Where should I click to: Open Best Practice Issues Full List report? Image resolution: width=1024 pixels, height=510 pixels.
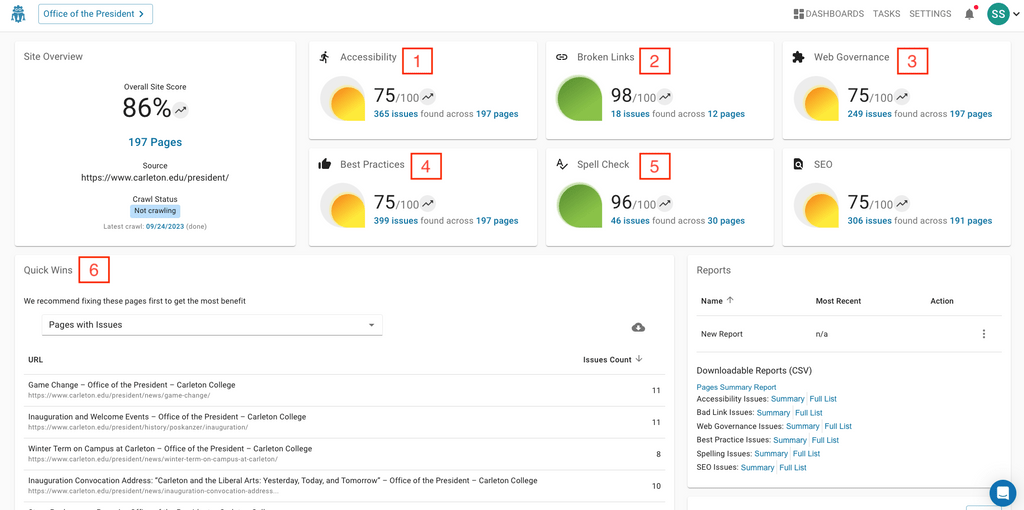(825, 440)
